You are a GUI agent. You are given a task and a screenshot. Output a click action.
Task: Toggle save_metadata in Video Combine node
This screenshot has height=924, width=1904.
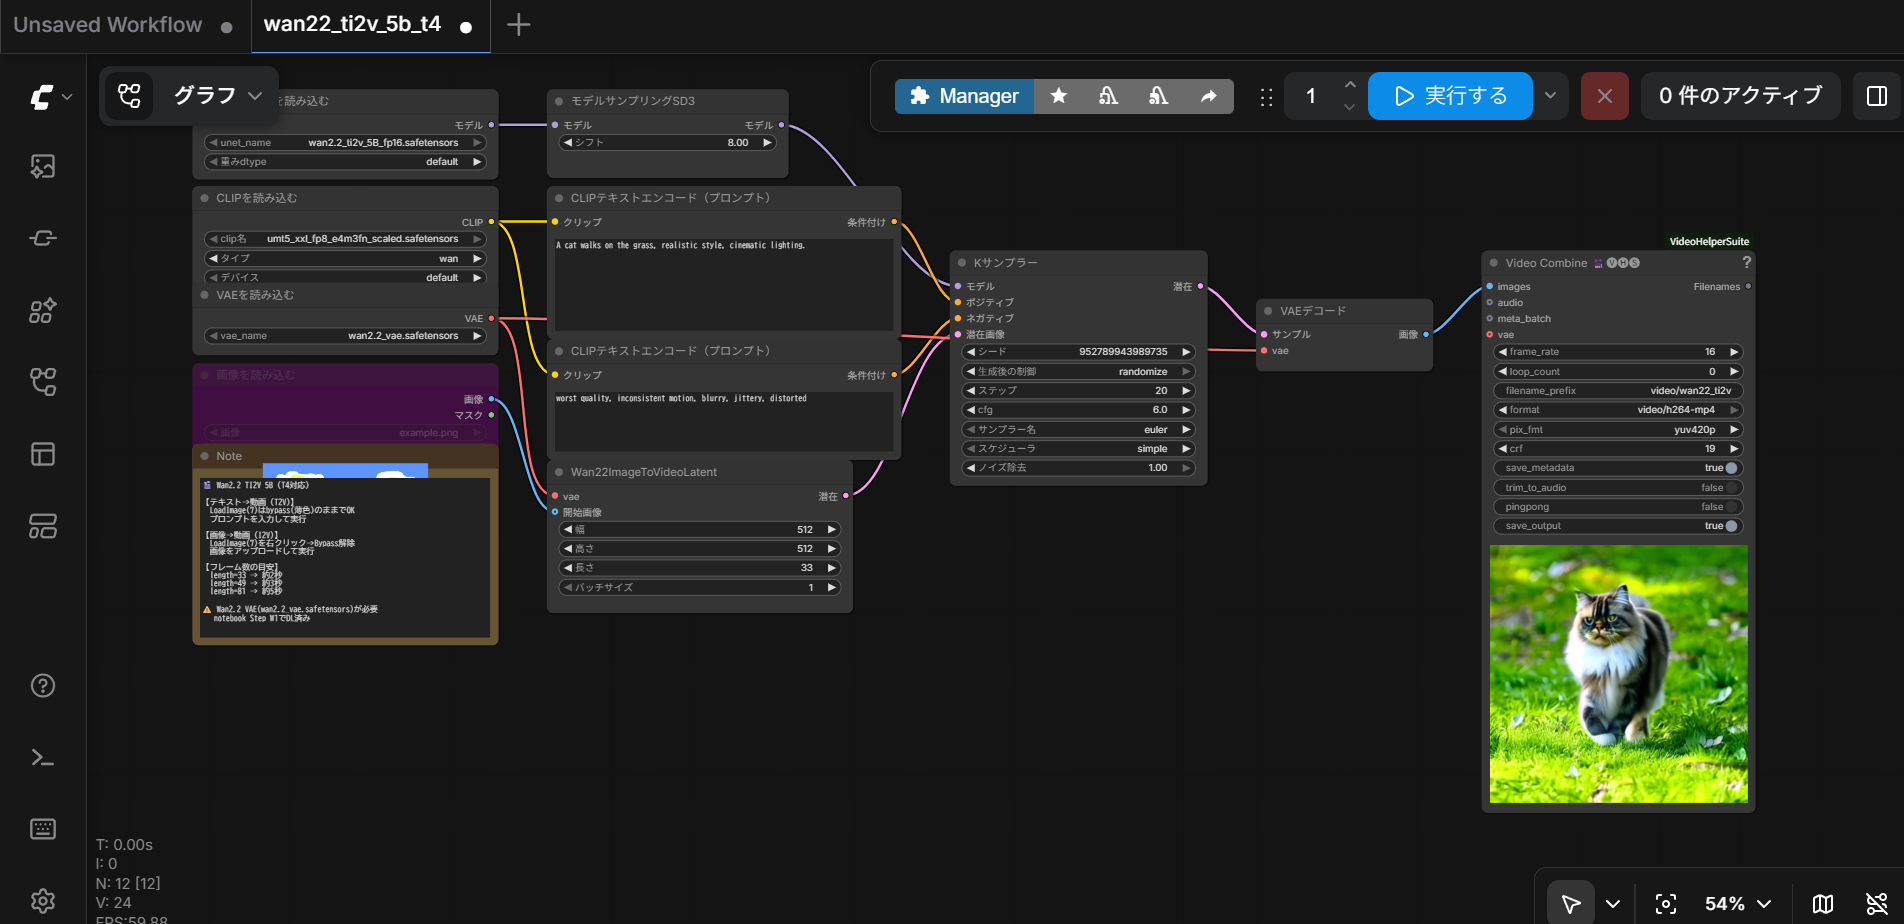1731,468
